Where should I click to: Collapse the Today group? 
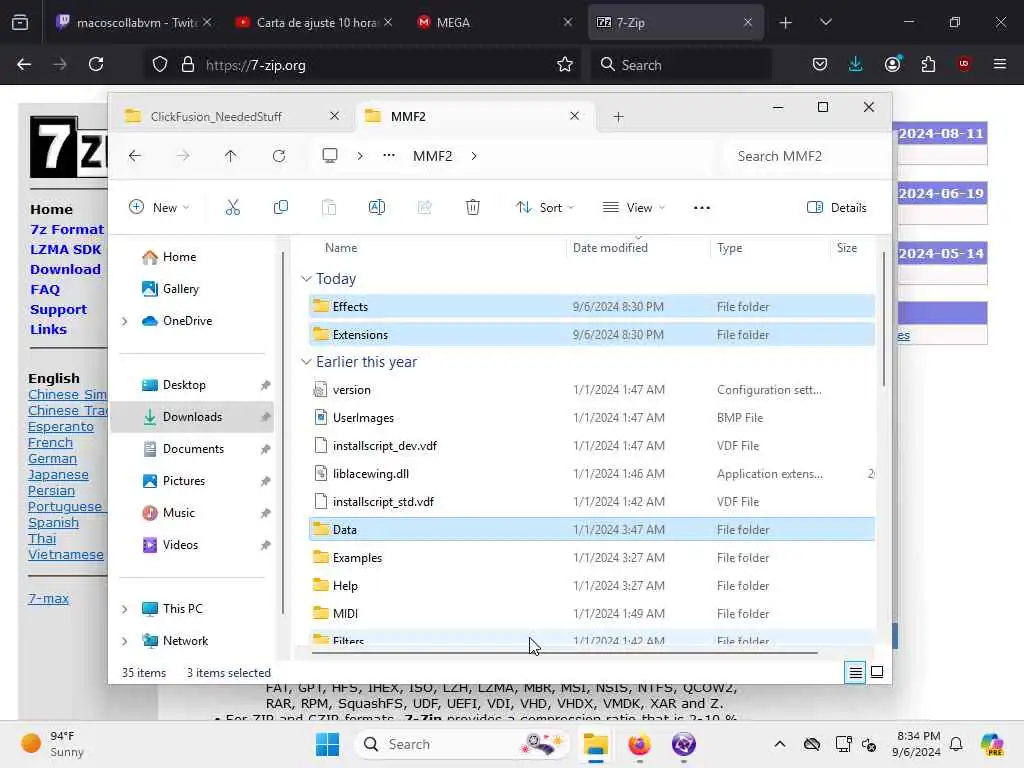(x=306, y=279)
